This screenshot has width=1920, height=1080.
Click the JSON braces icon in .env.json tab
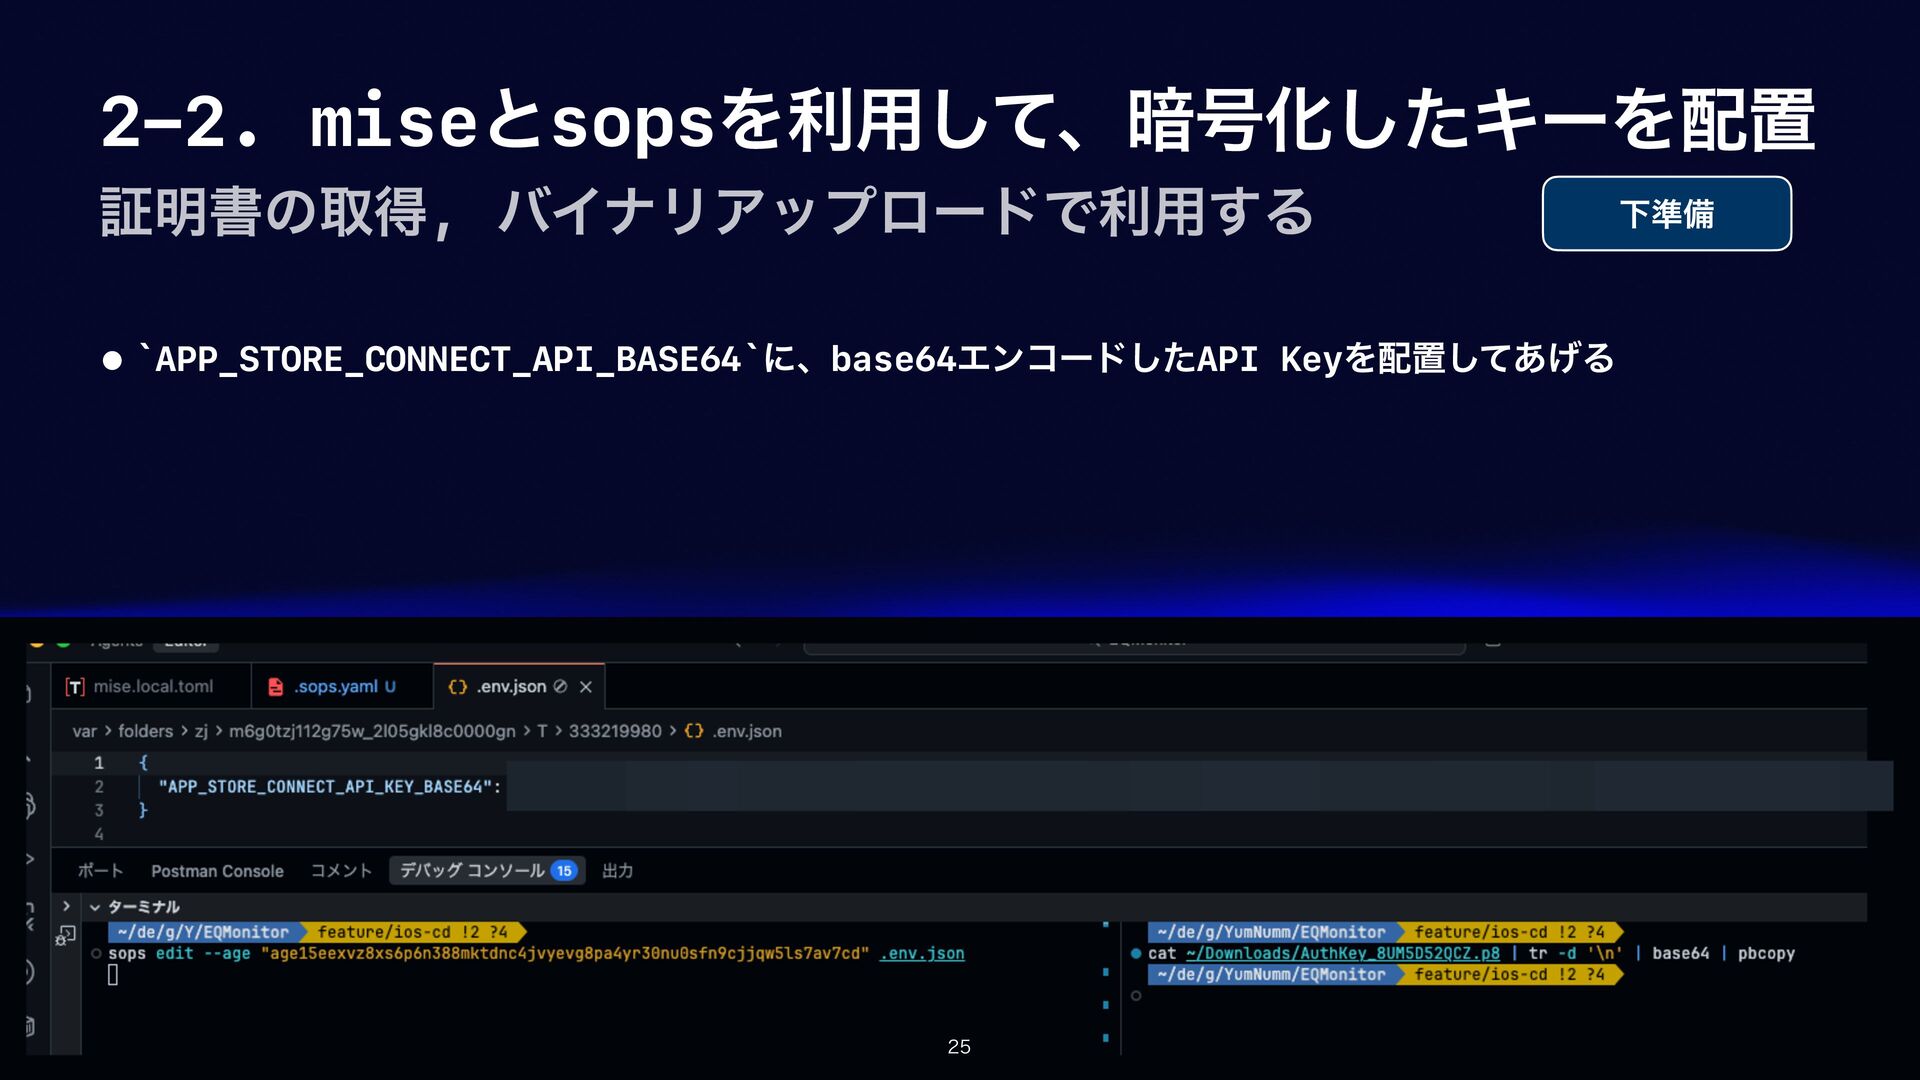pos(458,687)
